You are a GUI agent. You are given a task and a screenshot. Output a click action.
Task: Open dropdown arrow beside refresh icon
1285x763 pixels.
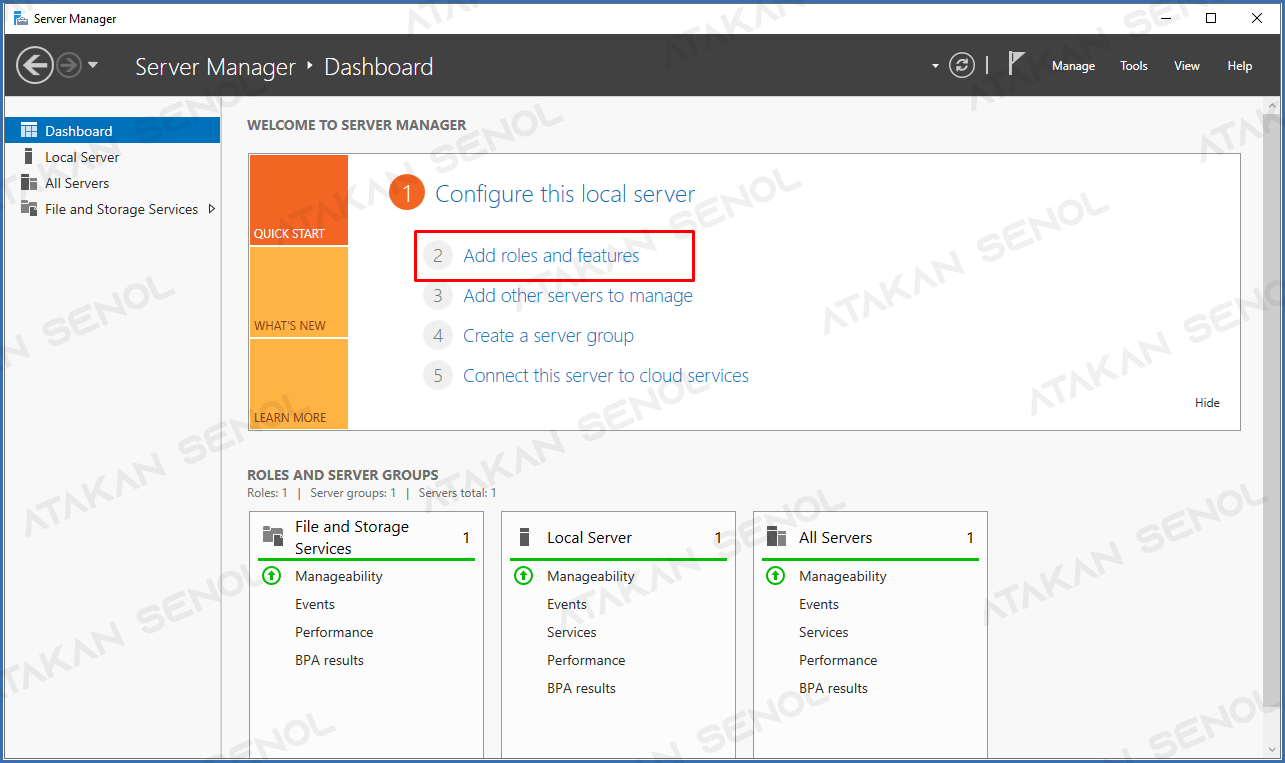pos(936,66)
